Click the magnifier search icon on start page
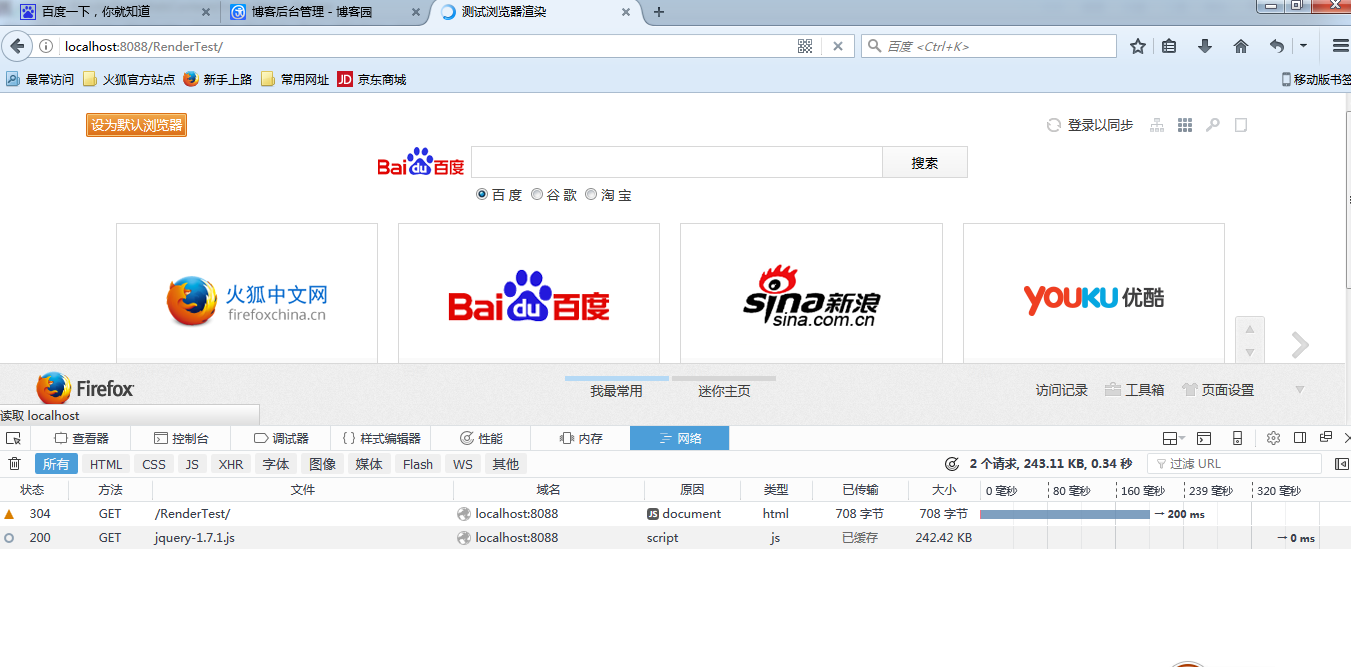1351x667 pixels. pos(1213,125)
